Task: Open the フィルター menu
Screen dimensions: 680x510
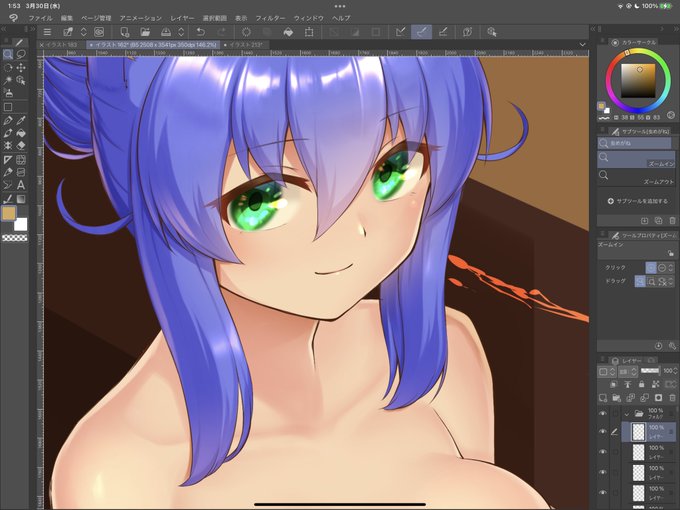Action: coord(270,18)
